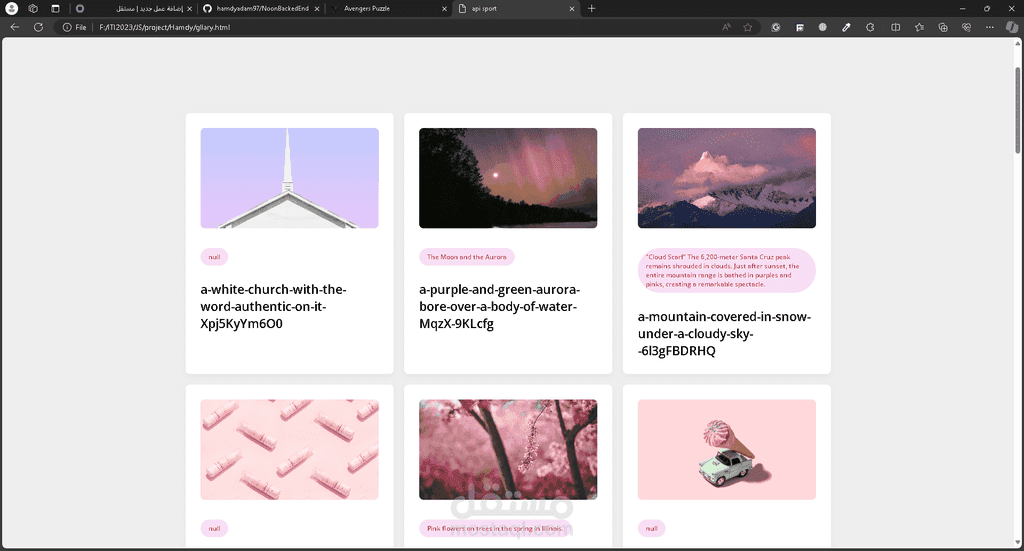1024x551 pixels.
Task: Open the tab actions menu icon
Action: click(56, 8)
